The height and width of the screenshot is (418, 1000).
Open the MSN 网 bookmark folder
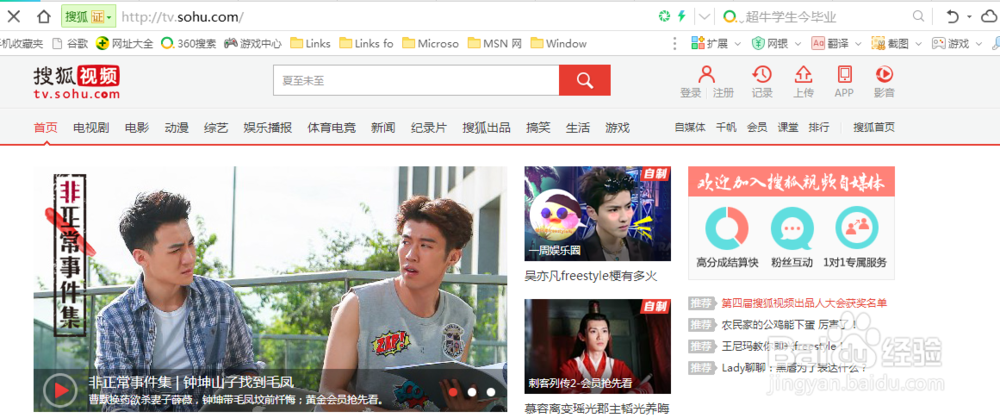(494, 43)
